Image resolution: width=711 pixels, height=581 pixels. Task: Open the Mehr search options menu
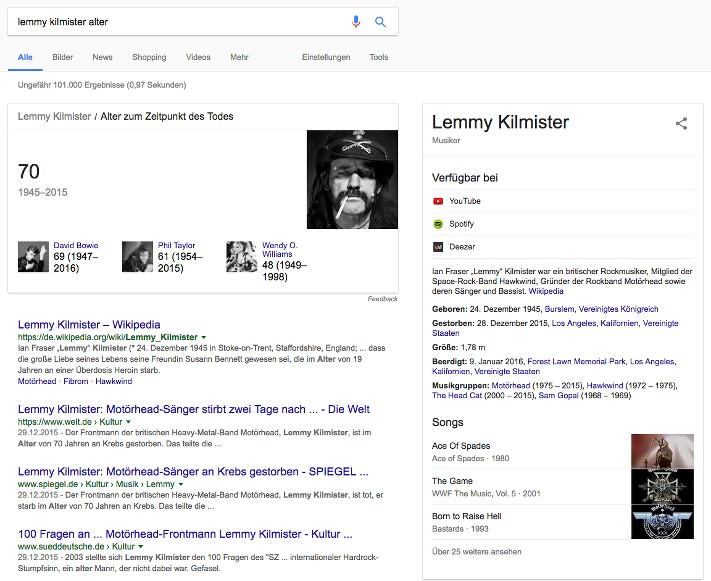(x=239, y=57)
